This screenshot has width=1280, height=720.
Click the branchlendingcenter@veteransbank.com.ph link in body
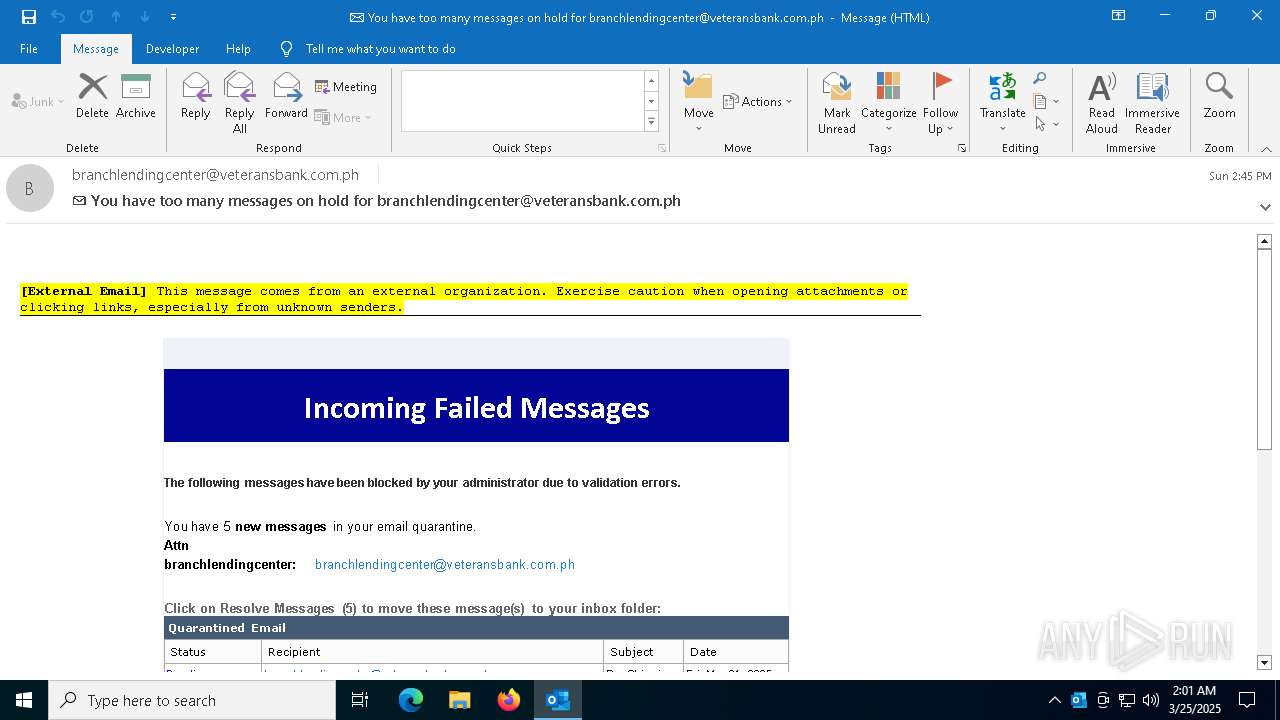pos(445,565)
